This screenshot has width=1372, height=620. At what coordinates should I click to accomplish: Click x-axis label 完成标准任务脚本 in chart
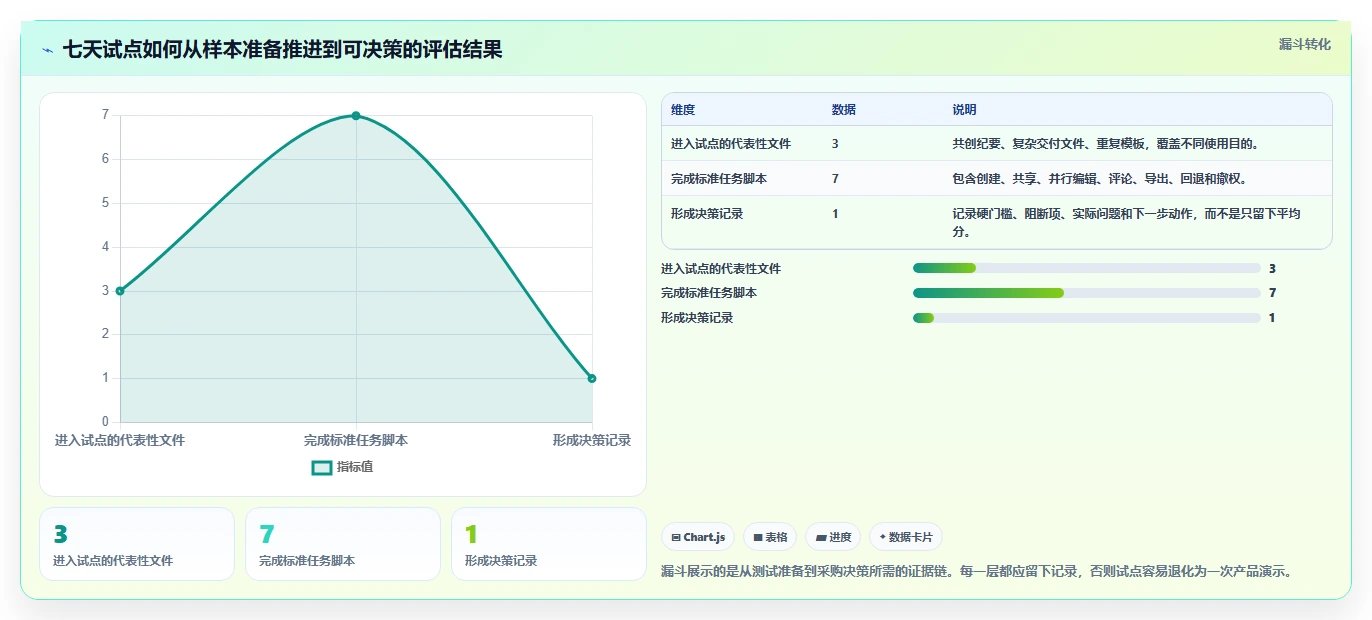point(356,441)
